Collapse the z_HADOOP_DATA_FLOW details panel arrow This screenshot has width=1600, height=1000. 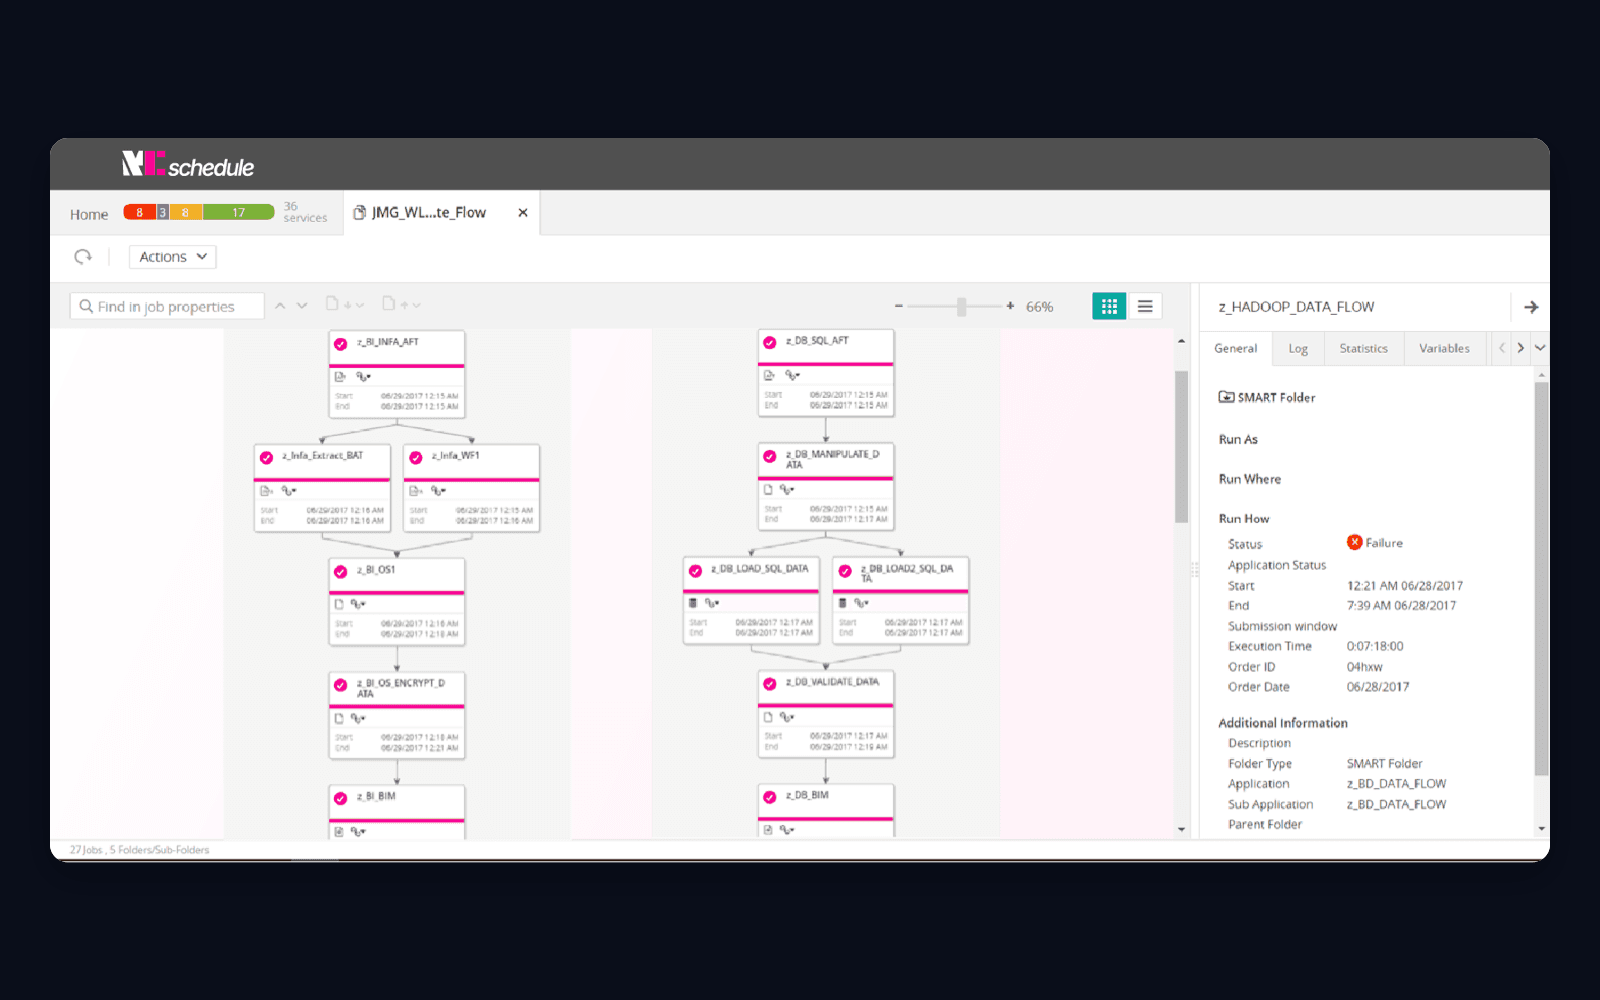coord(1530,307)
